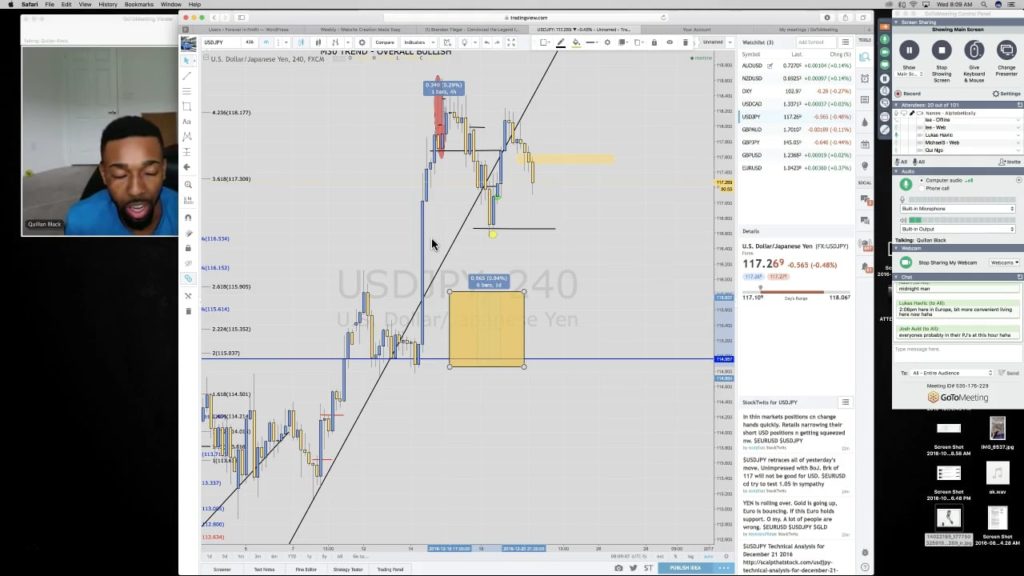This screenshot has height=576, width=1024.
Task: Hide the selected drawing with eye icon
Action: 669,42
